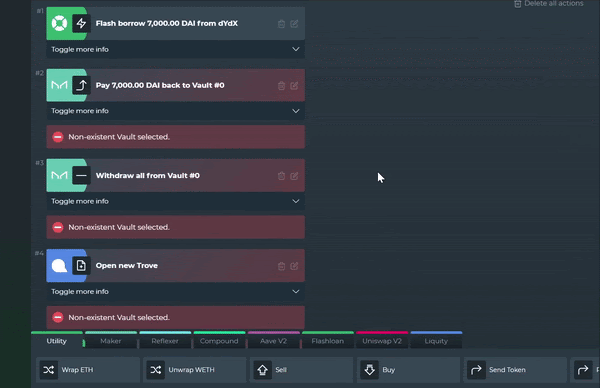Click the trash icon beside Delete all actions
The image size is (600, 388).
(518, 4)
